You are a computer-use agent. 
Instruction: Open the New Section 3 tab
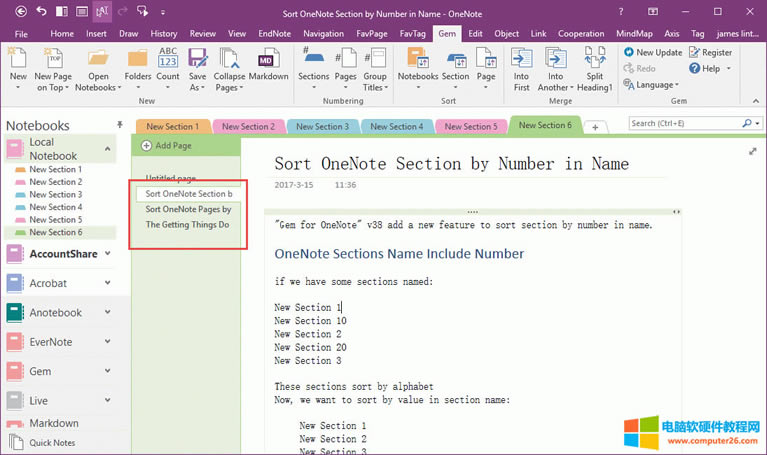(x=320, y=127)
